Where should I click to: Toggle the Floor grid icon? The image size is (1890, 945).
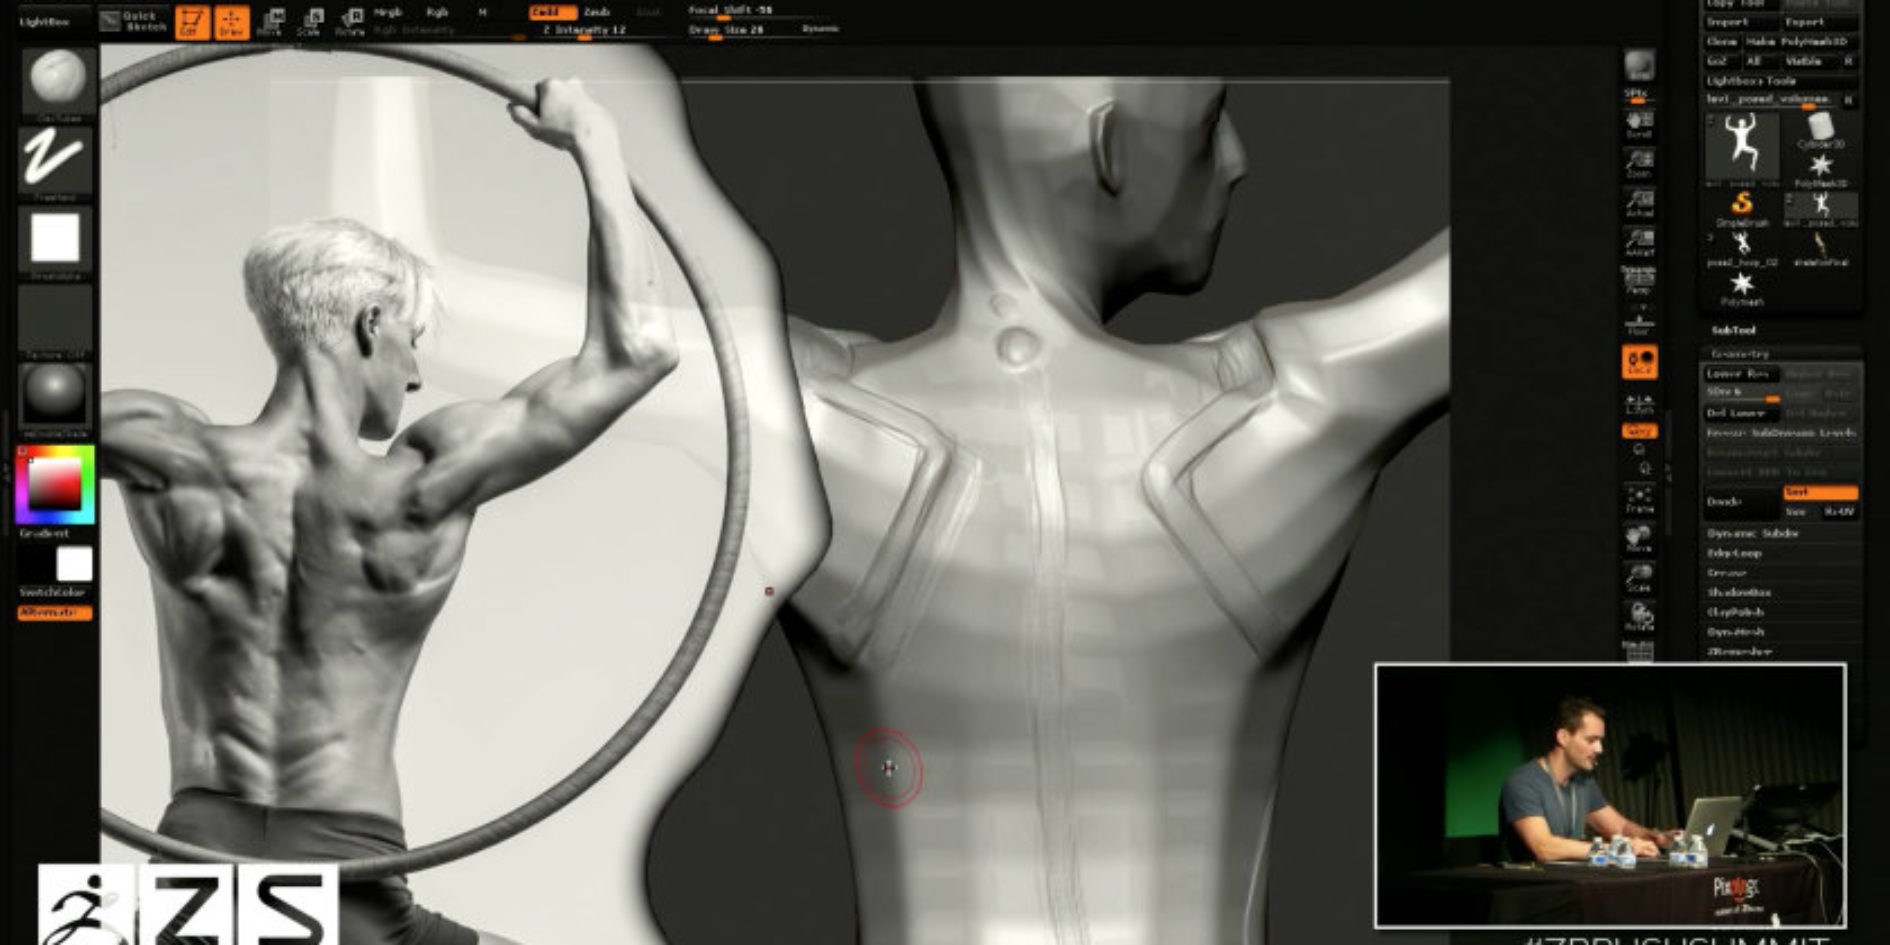coord(1639,323)
